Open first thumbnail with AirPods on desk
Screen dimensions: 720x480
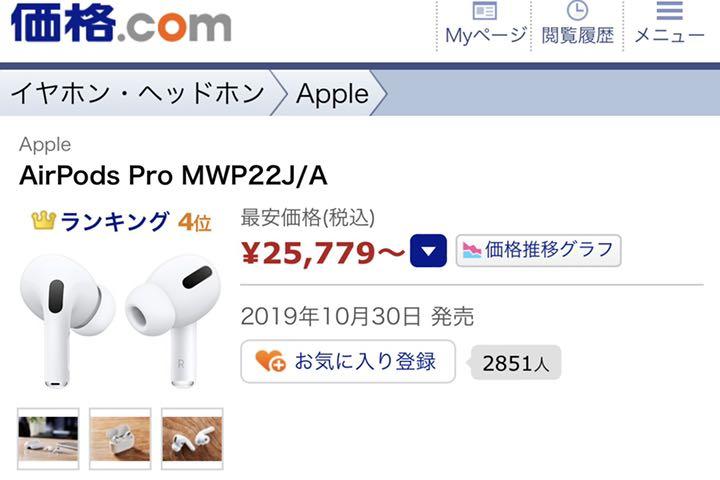click(48, 439)
